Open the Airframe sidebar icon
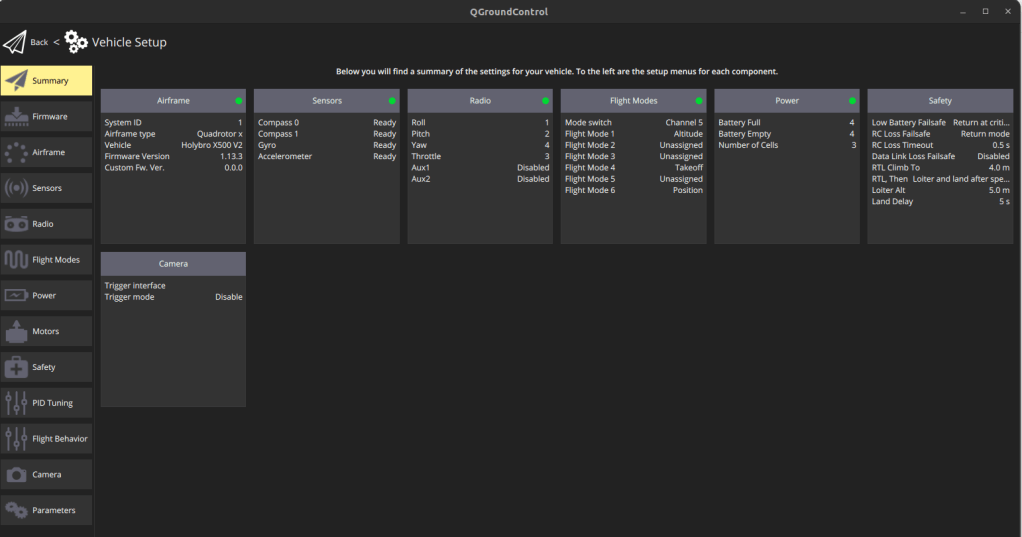The width and height of the screenshot is (1022, 537). 16,152
